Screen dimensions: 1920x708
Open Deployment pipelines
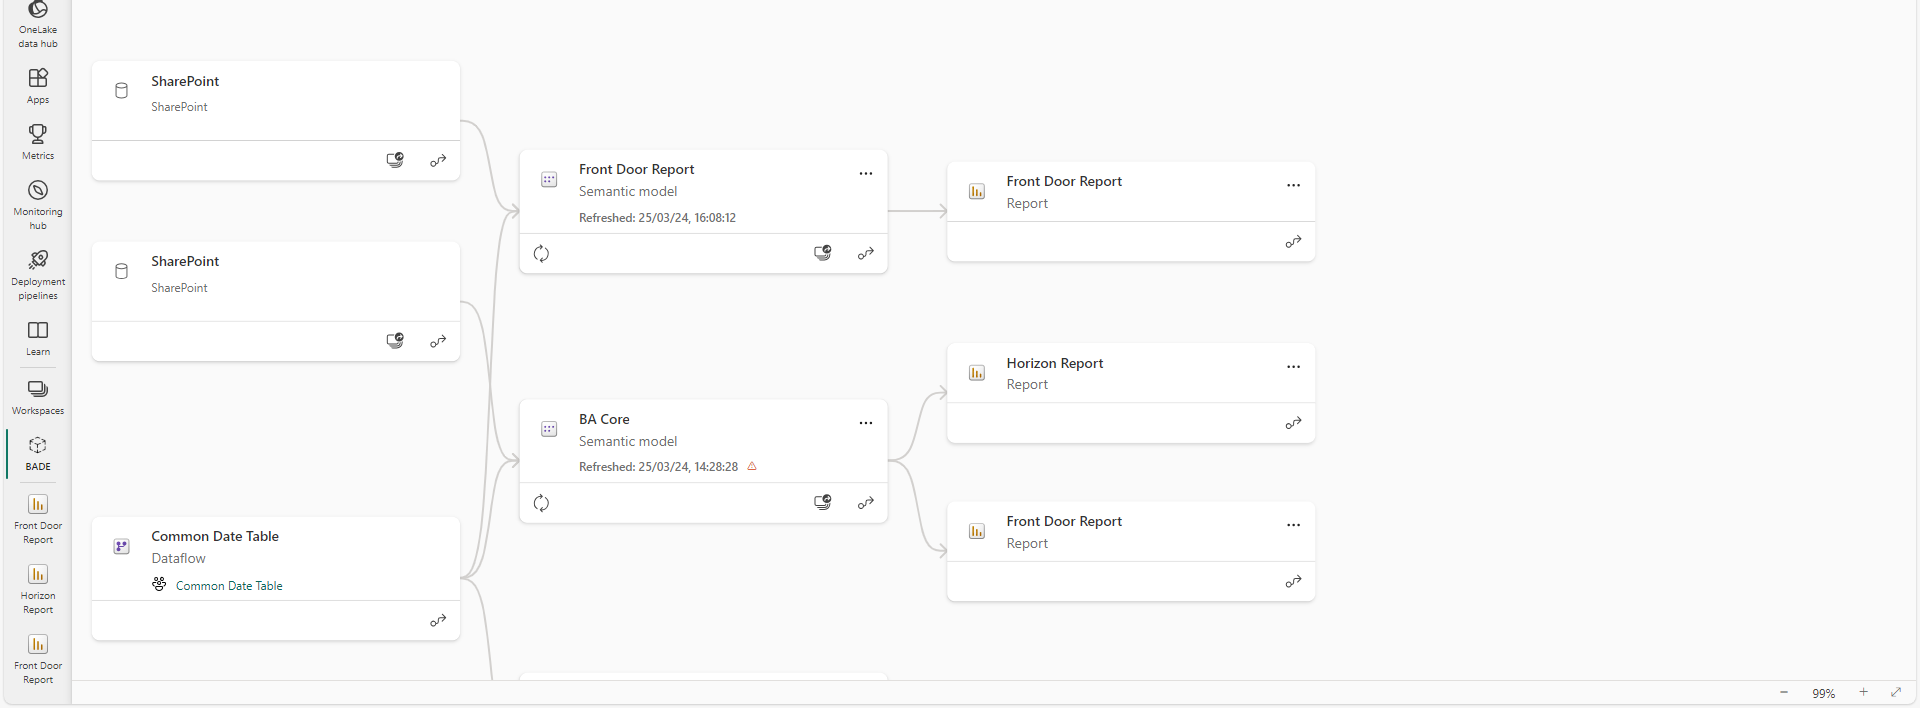click(x=38, y=275)
